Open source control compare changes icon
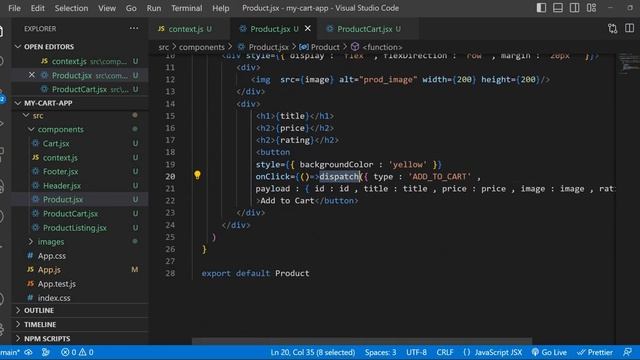The image size is (640, 360). [x=612, y=29]
